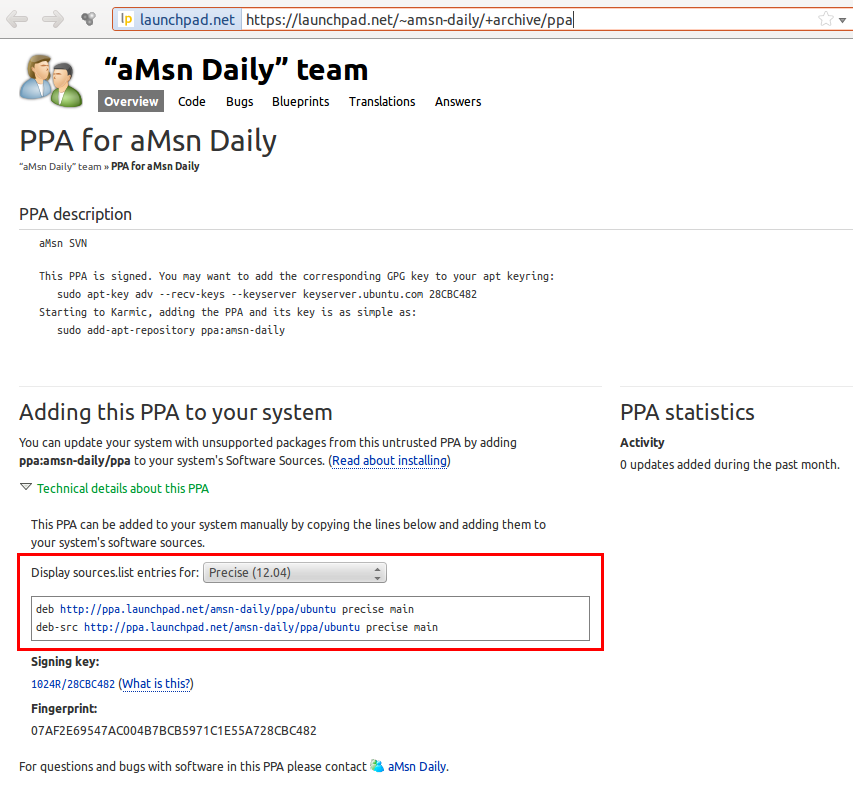Click the Launchpad site identity badge
This screenshot has width=853, height=793.
tap(178, 20)
